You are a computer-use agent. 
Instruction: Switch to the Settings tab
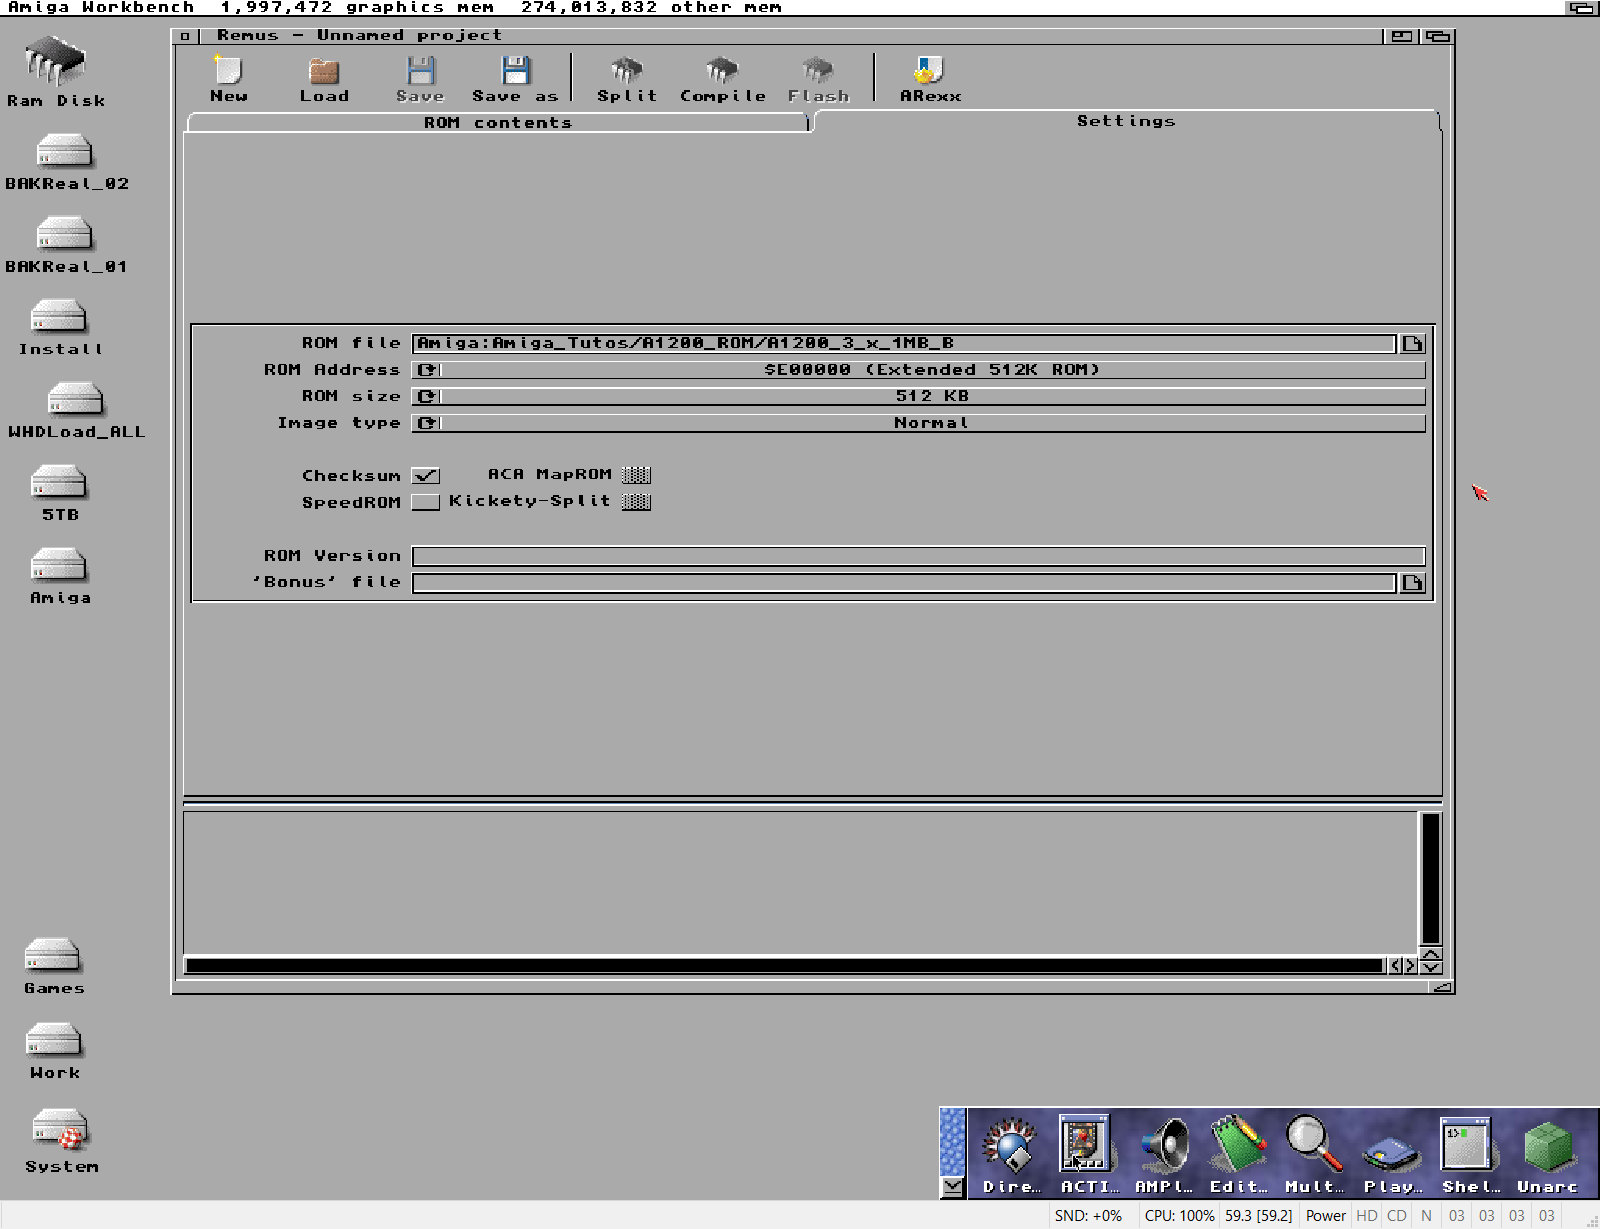click(1126, 121)
